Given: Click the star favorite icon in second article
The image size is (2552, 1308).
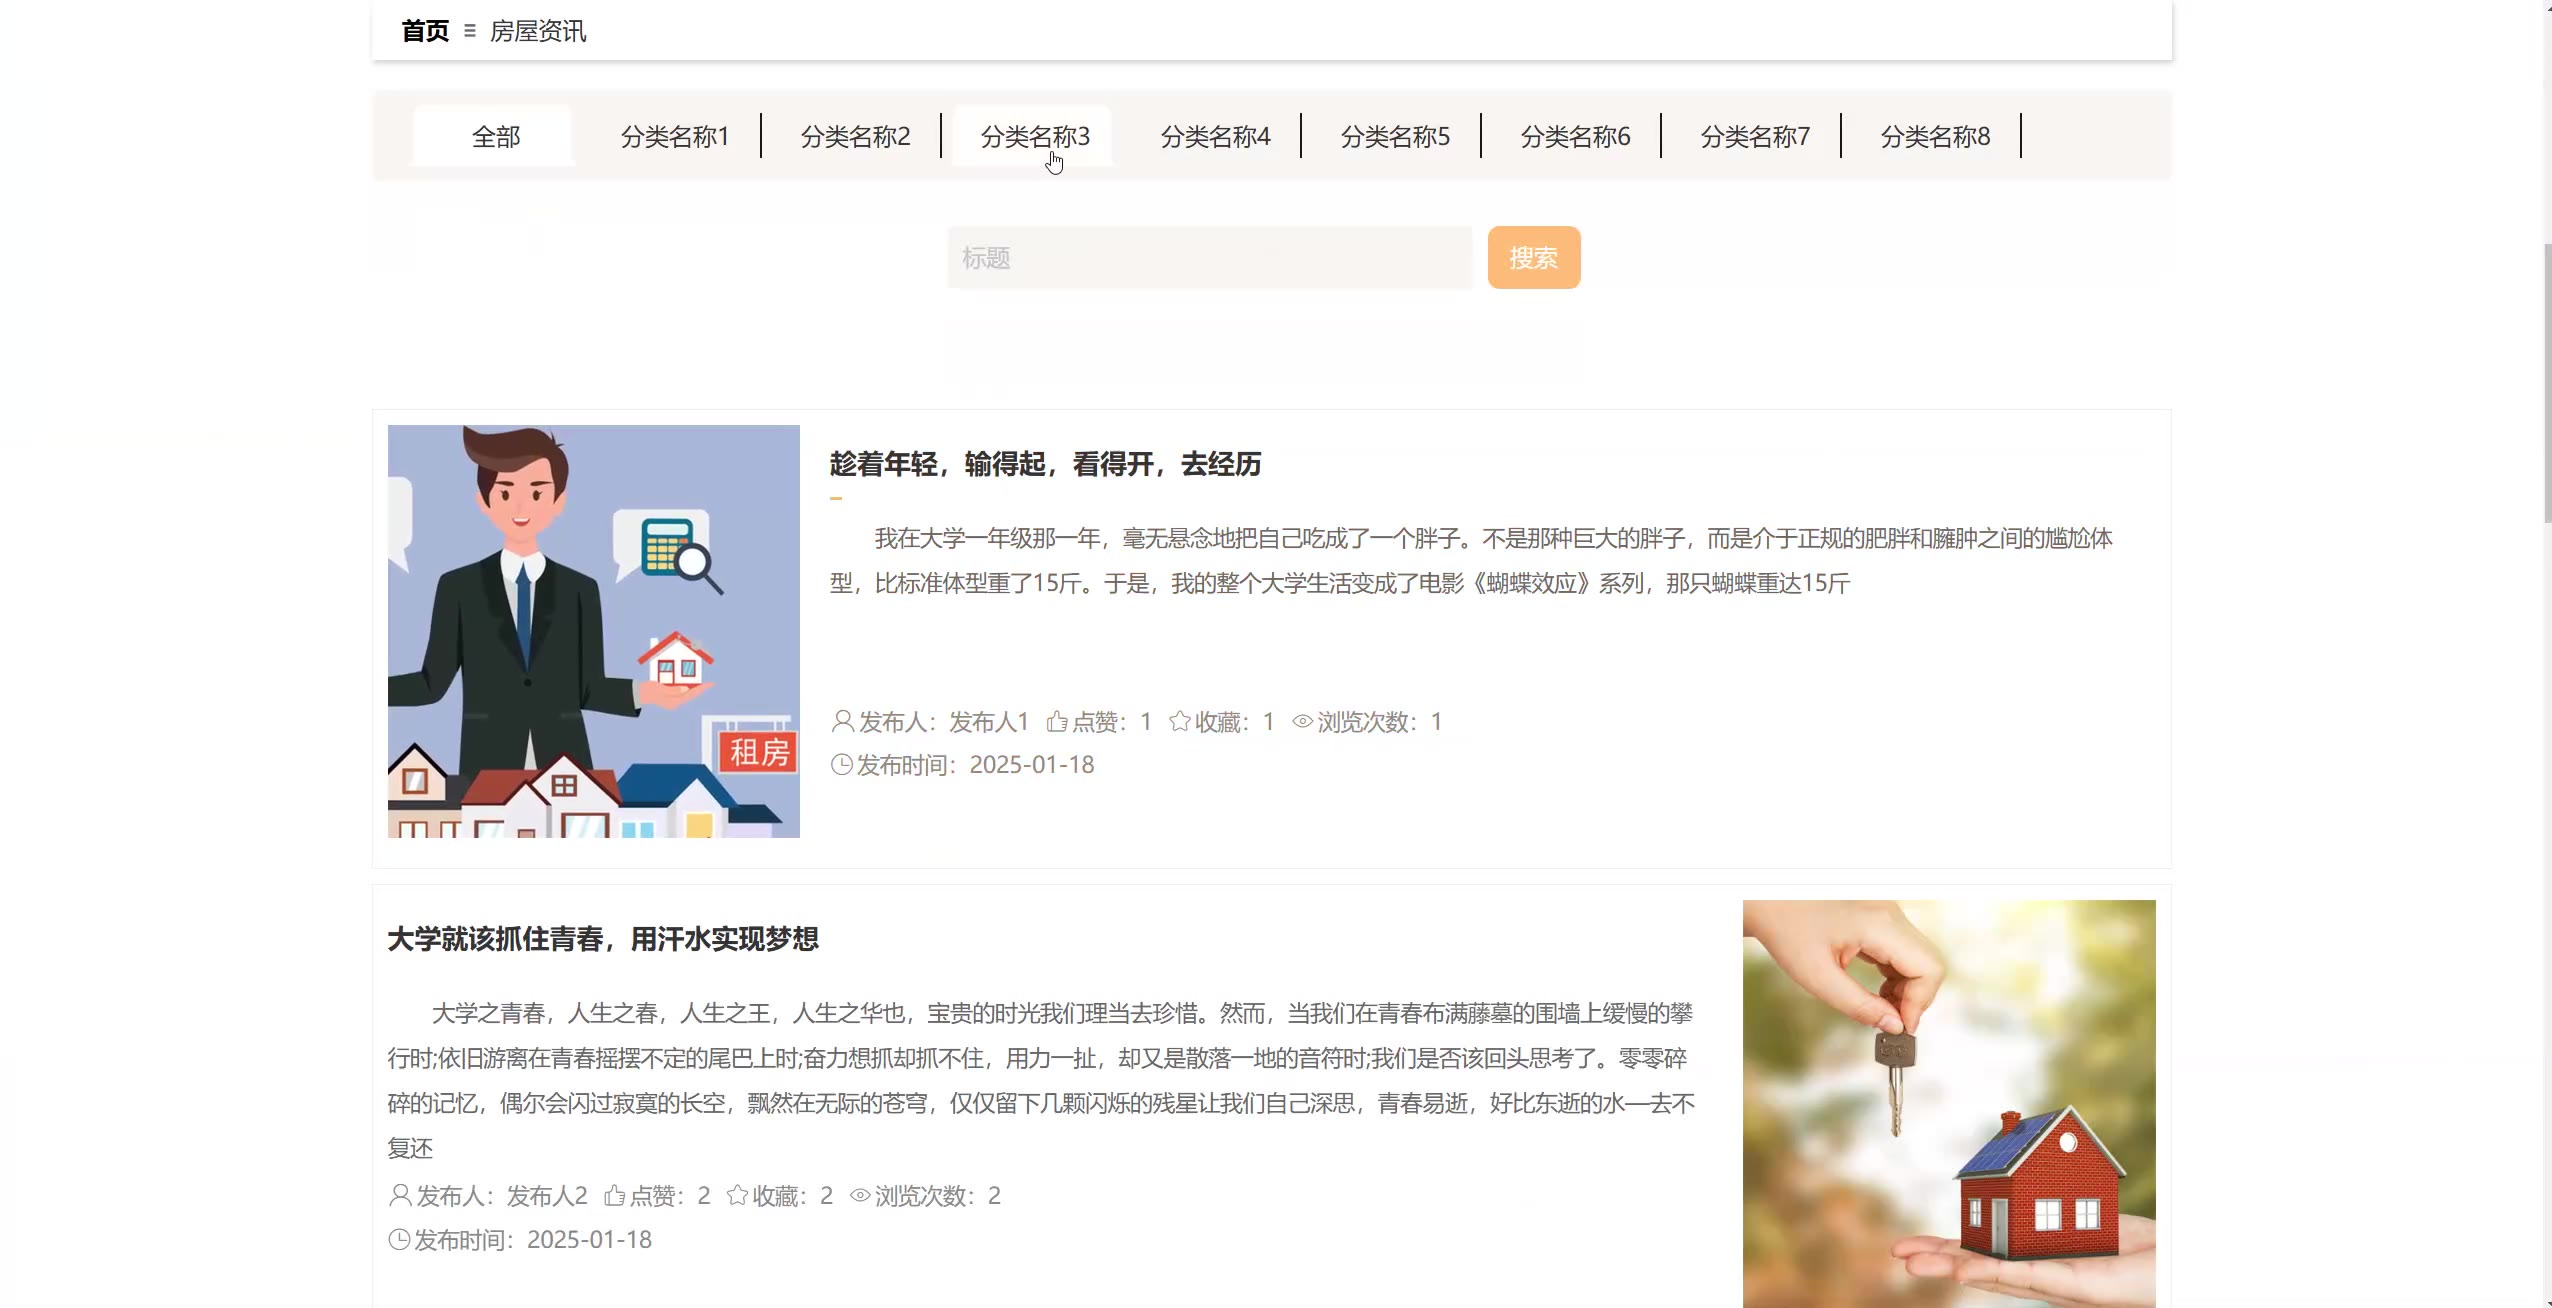Looking at the screenshot, I should tap(738, 1195).
